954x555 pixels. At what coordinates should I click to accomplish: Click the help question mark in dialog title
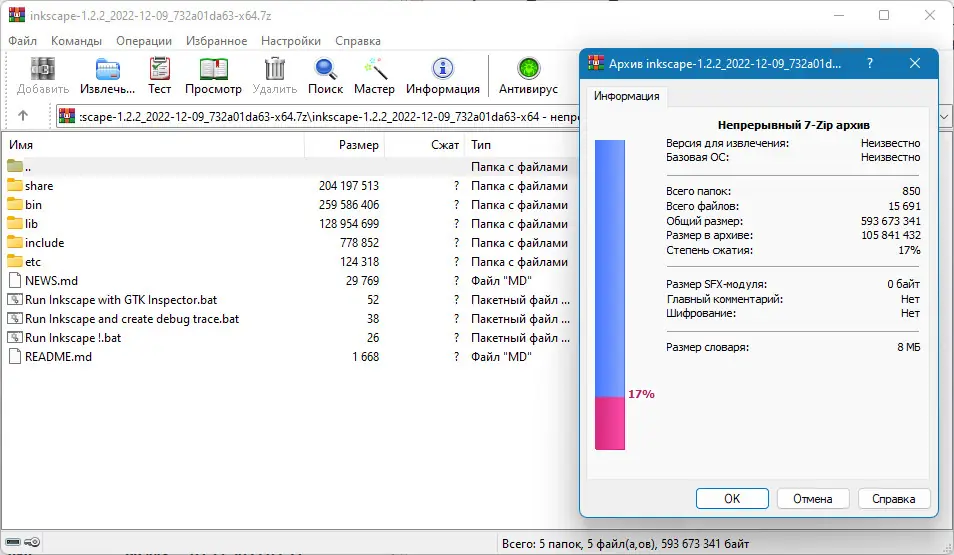(x=870, y=63)
